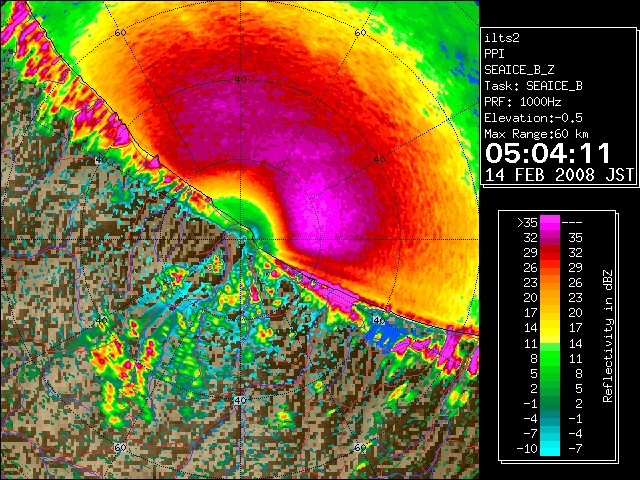Click the '>35' legend label
The image size is (640, 480).
527,222
